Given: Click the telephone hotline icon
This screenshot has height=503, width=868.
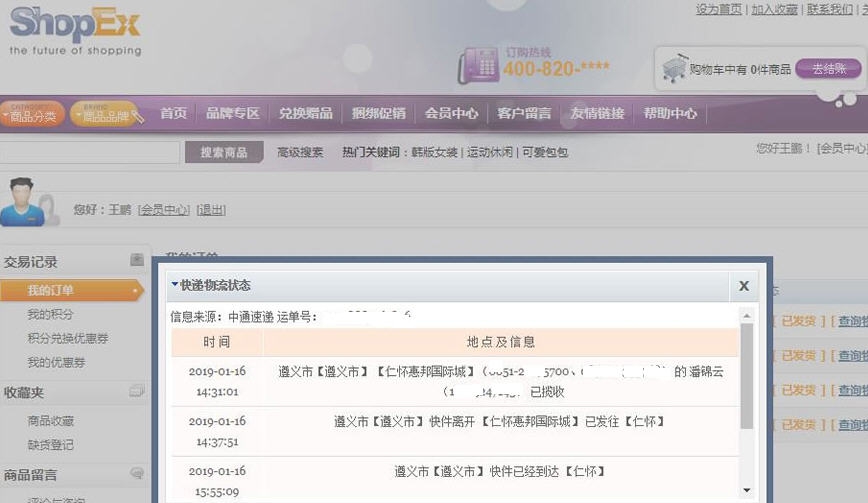Looking at the screenshot, I should 478,66.
